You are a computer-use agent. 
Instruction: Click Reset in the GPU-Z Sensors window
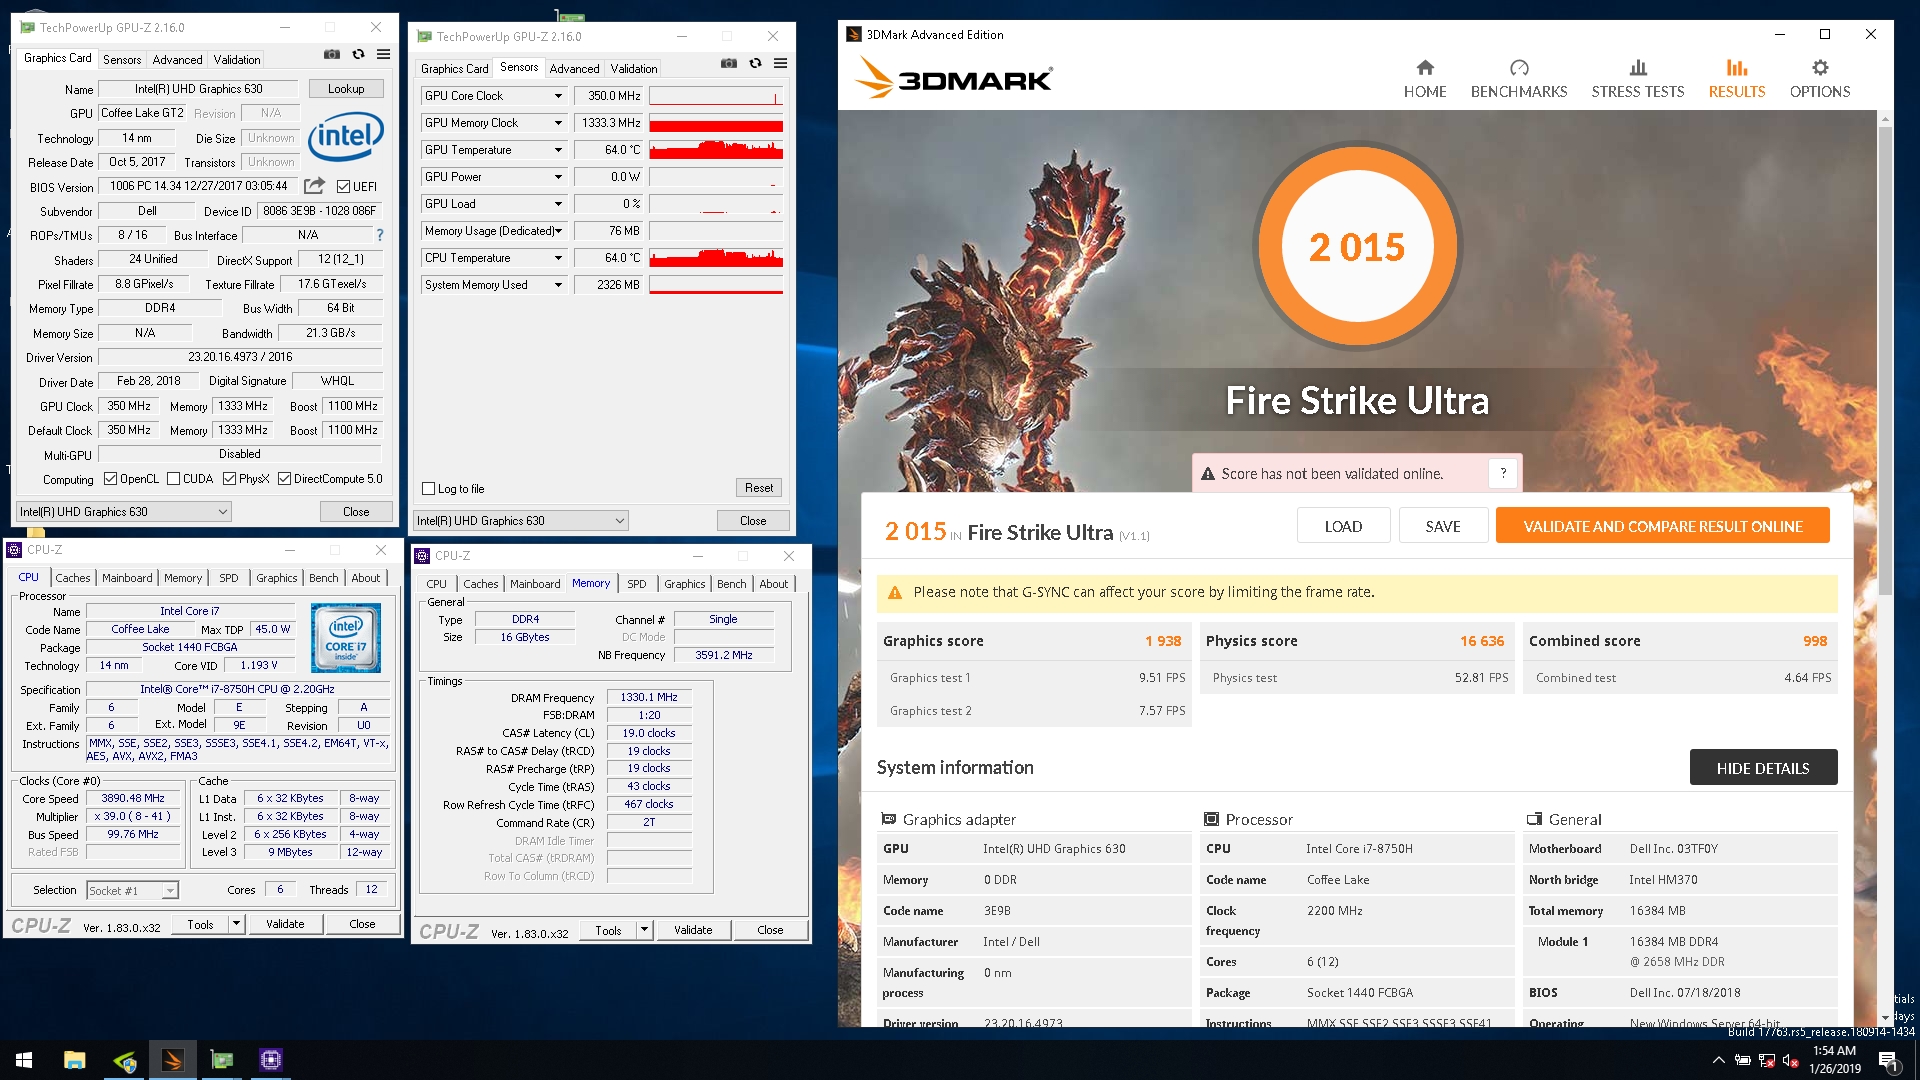pos(759,488)
